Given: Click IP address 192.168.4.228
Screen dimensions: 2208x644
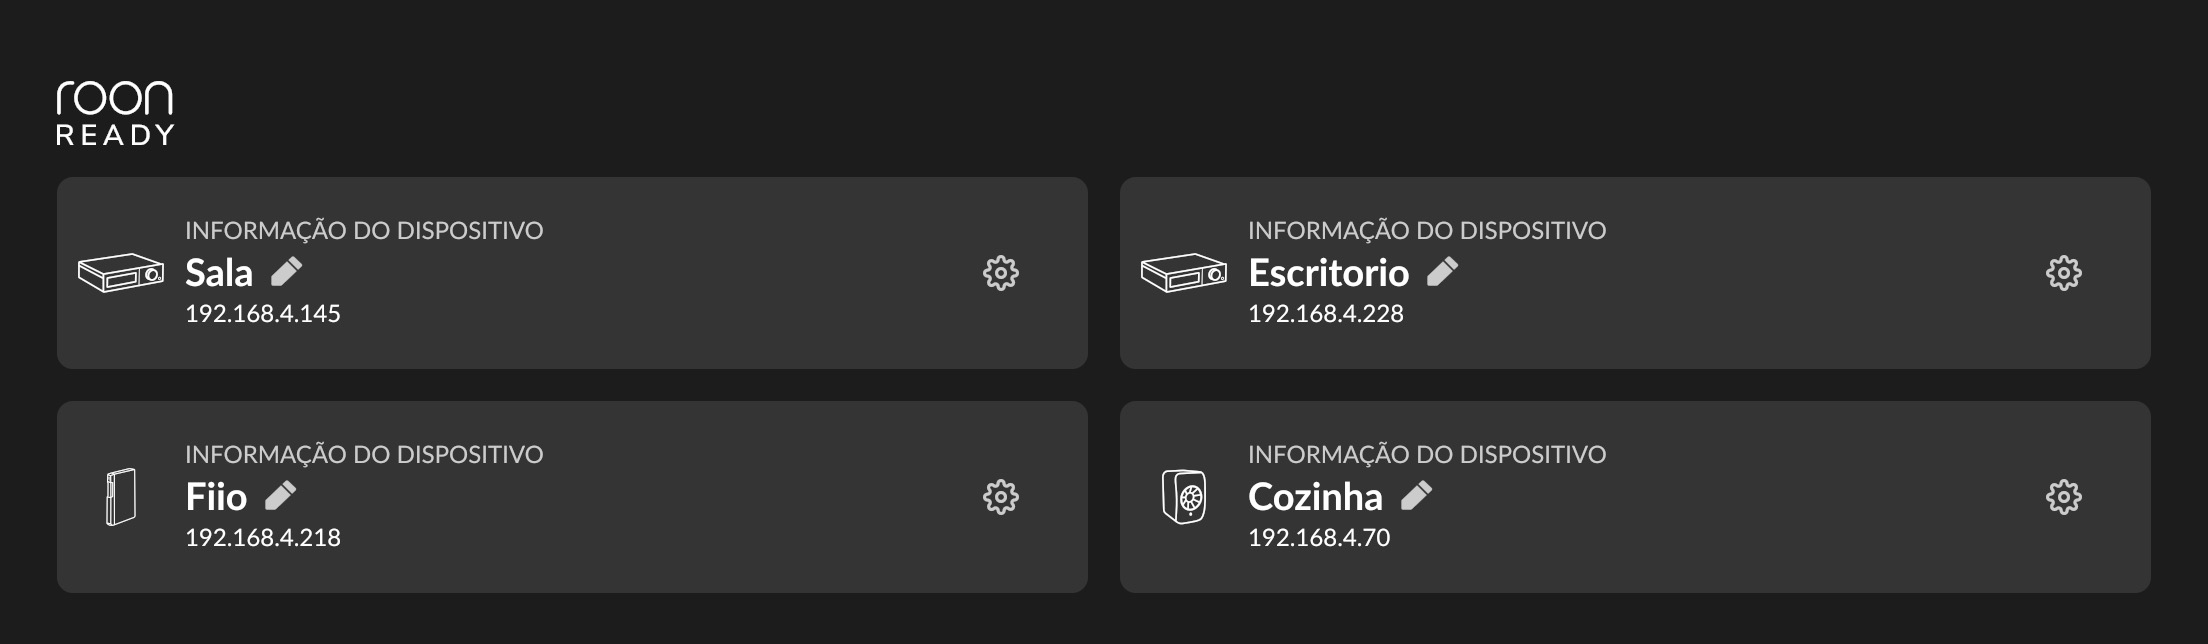Looking at the screenshot, I should tap(1326, 314).
